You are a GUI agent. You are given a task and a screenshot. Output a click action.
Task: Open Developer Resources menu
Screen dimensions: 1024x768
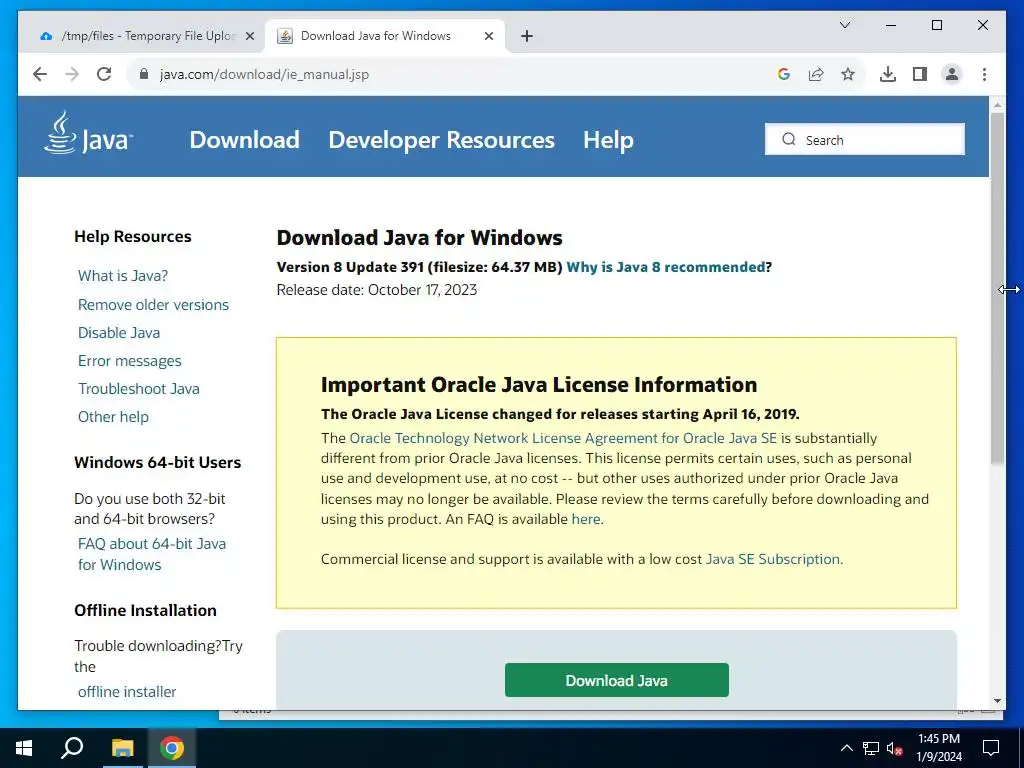click(x=441, y=140)
